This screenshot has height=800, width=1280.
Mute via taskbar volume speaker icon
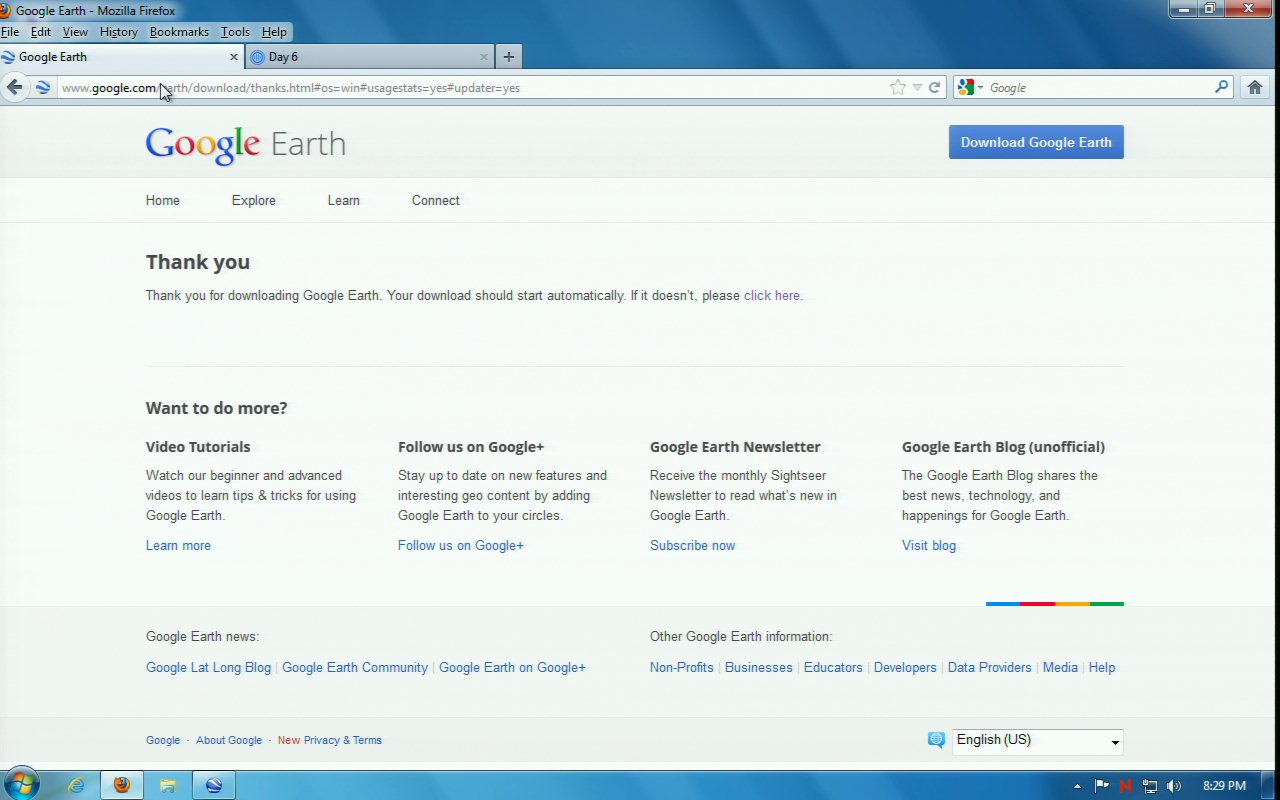(x=1173, y=786)
